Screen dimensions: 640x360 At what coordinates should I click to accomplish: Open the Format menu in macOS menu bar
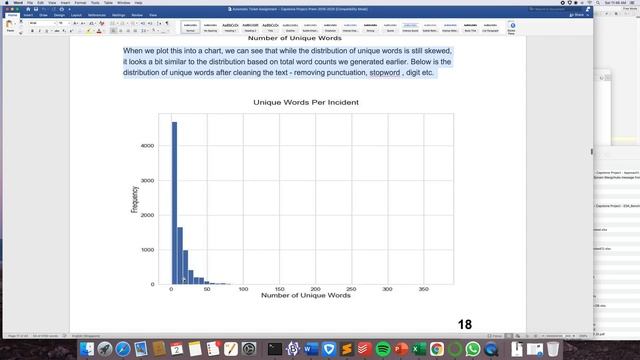80,2
